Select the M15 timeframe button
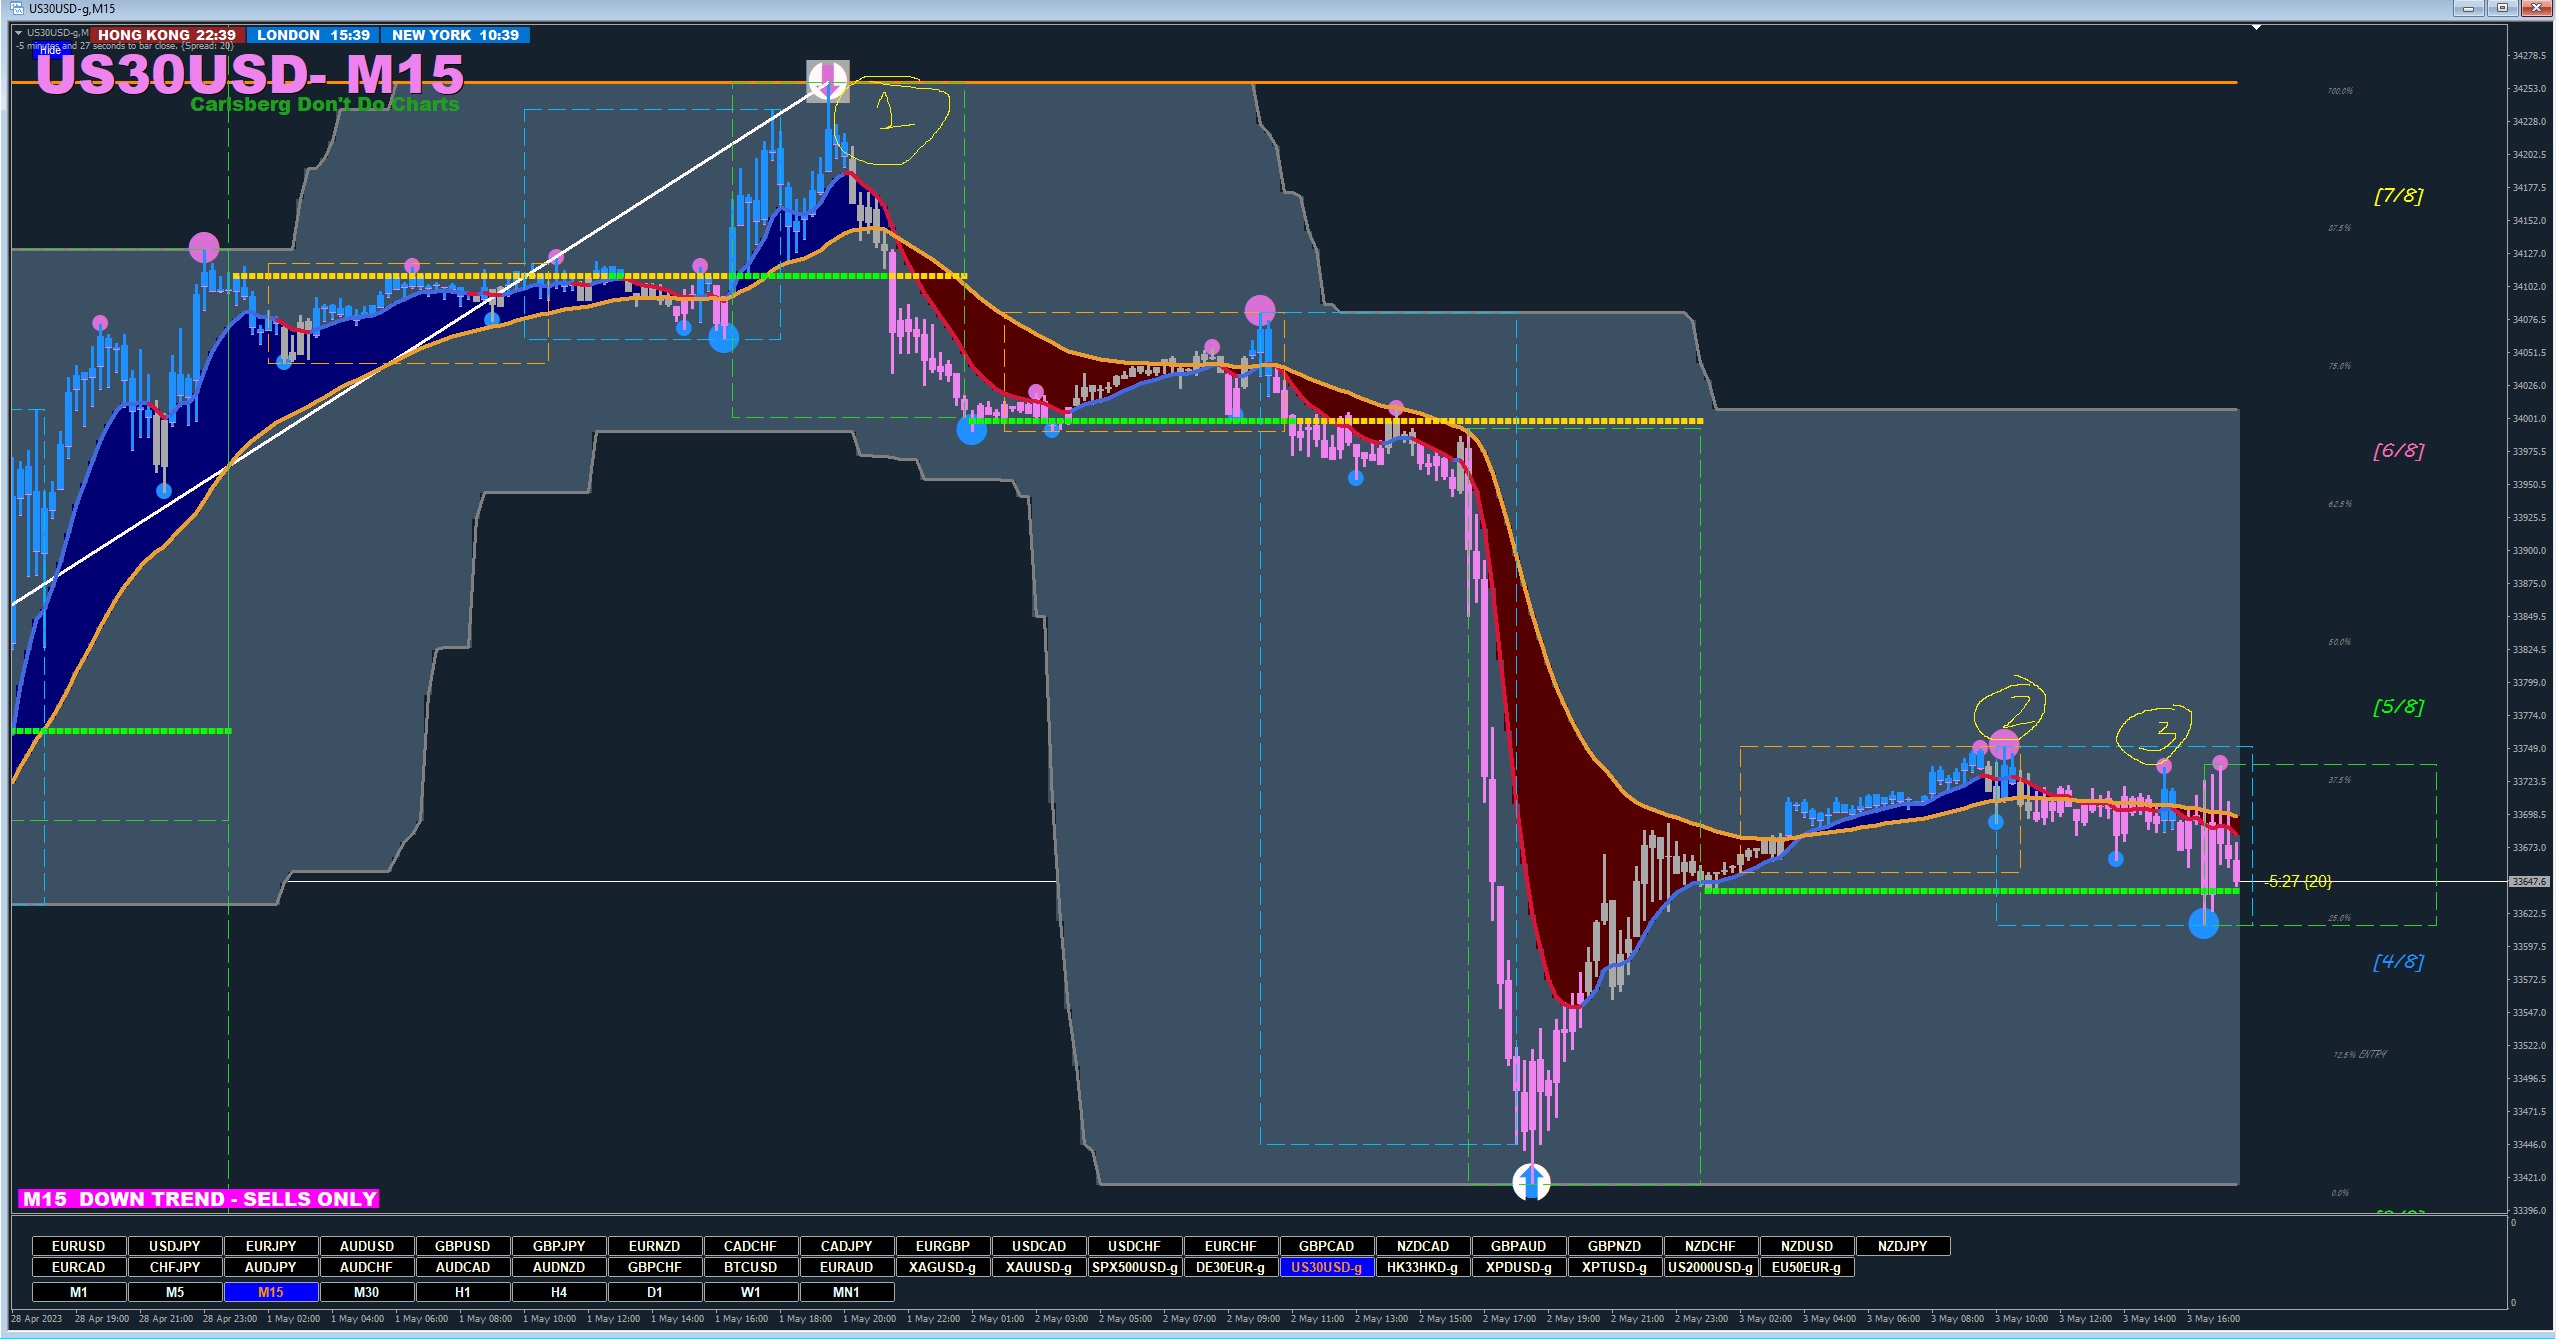This screenshot has height=1339, width=2557. pos(271,1292)
